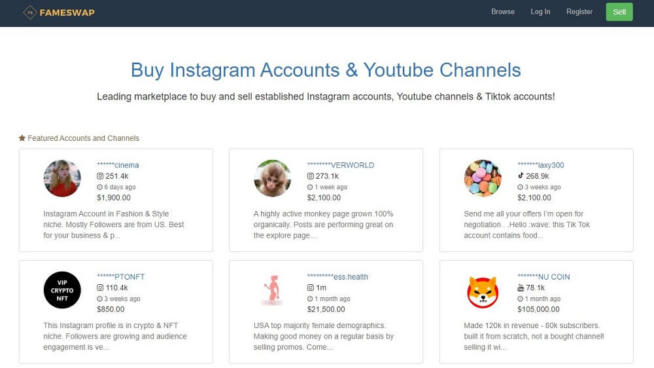Open the *********ess.health account link
654x368 pixels.
pyautogui.click(x=337, y=277)
